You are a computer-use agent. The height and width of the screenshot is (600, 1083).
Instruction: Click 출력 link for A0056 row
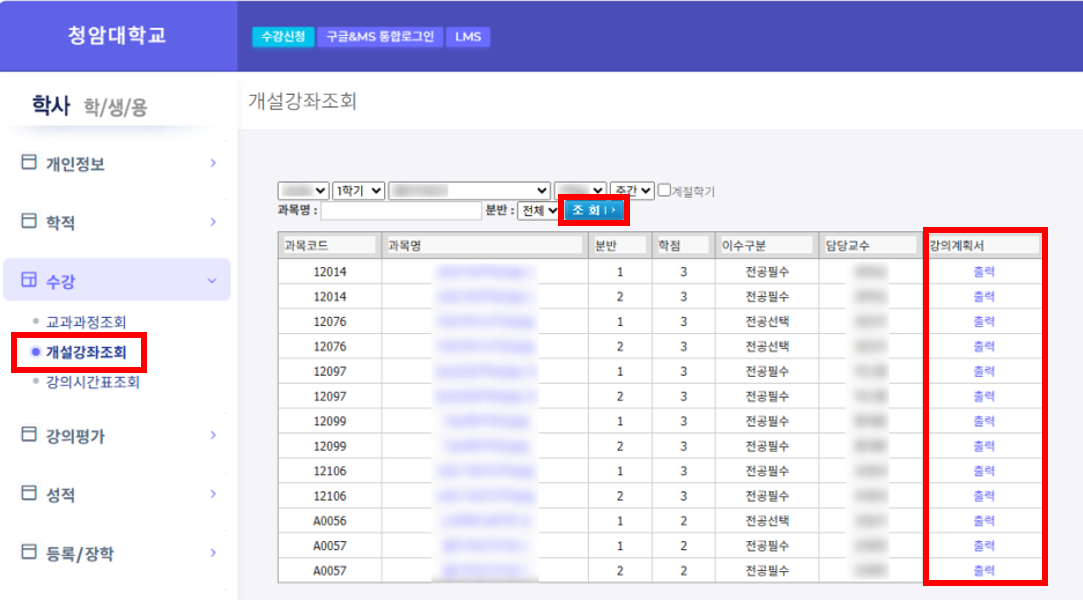(984, 521)
